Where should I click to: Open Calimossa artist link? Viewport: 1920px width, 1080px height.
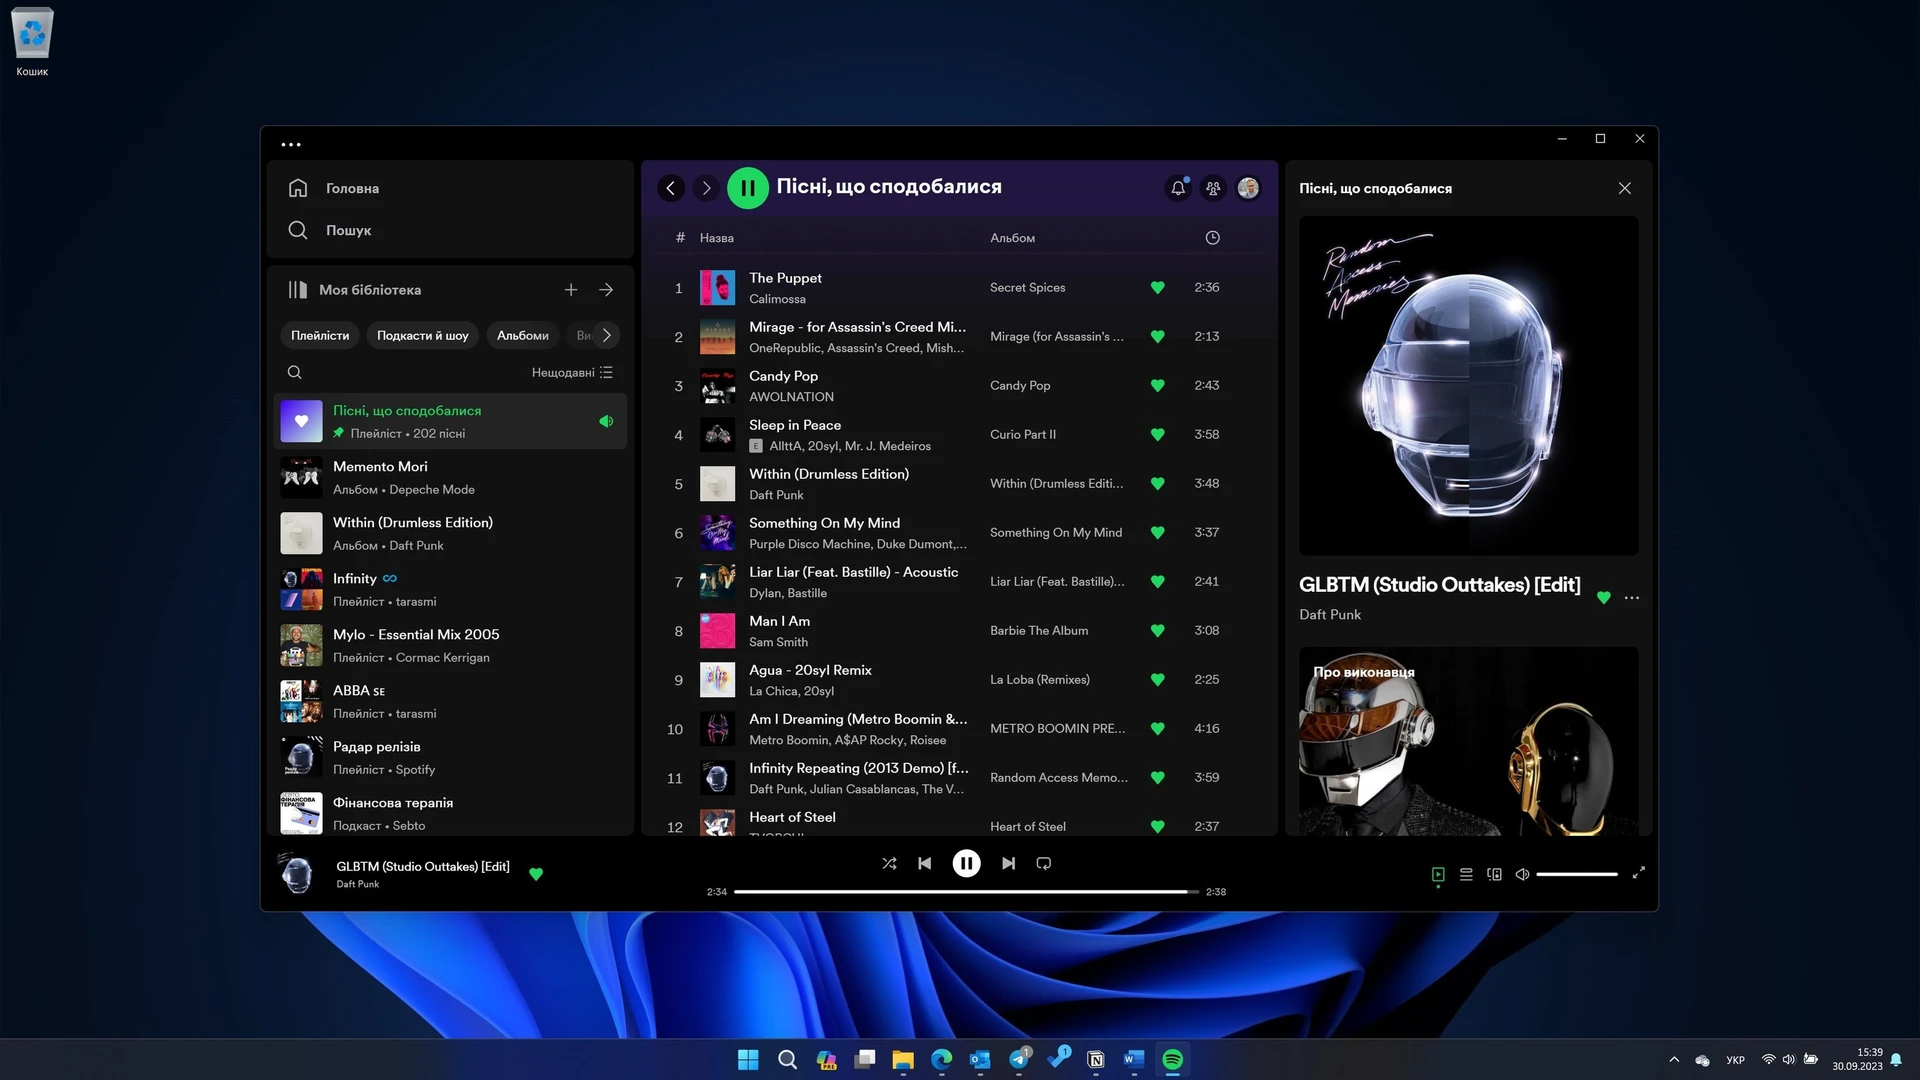(777, 299)
